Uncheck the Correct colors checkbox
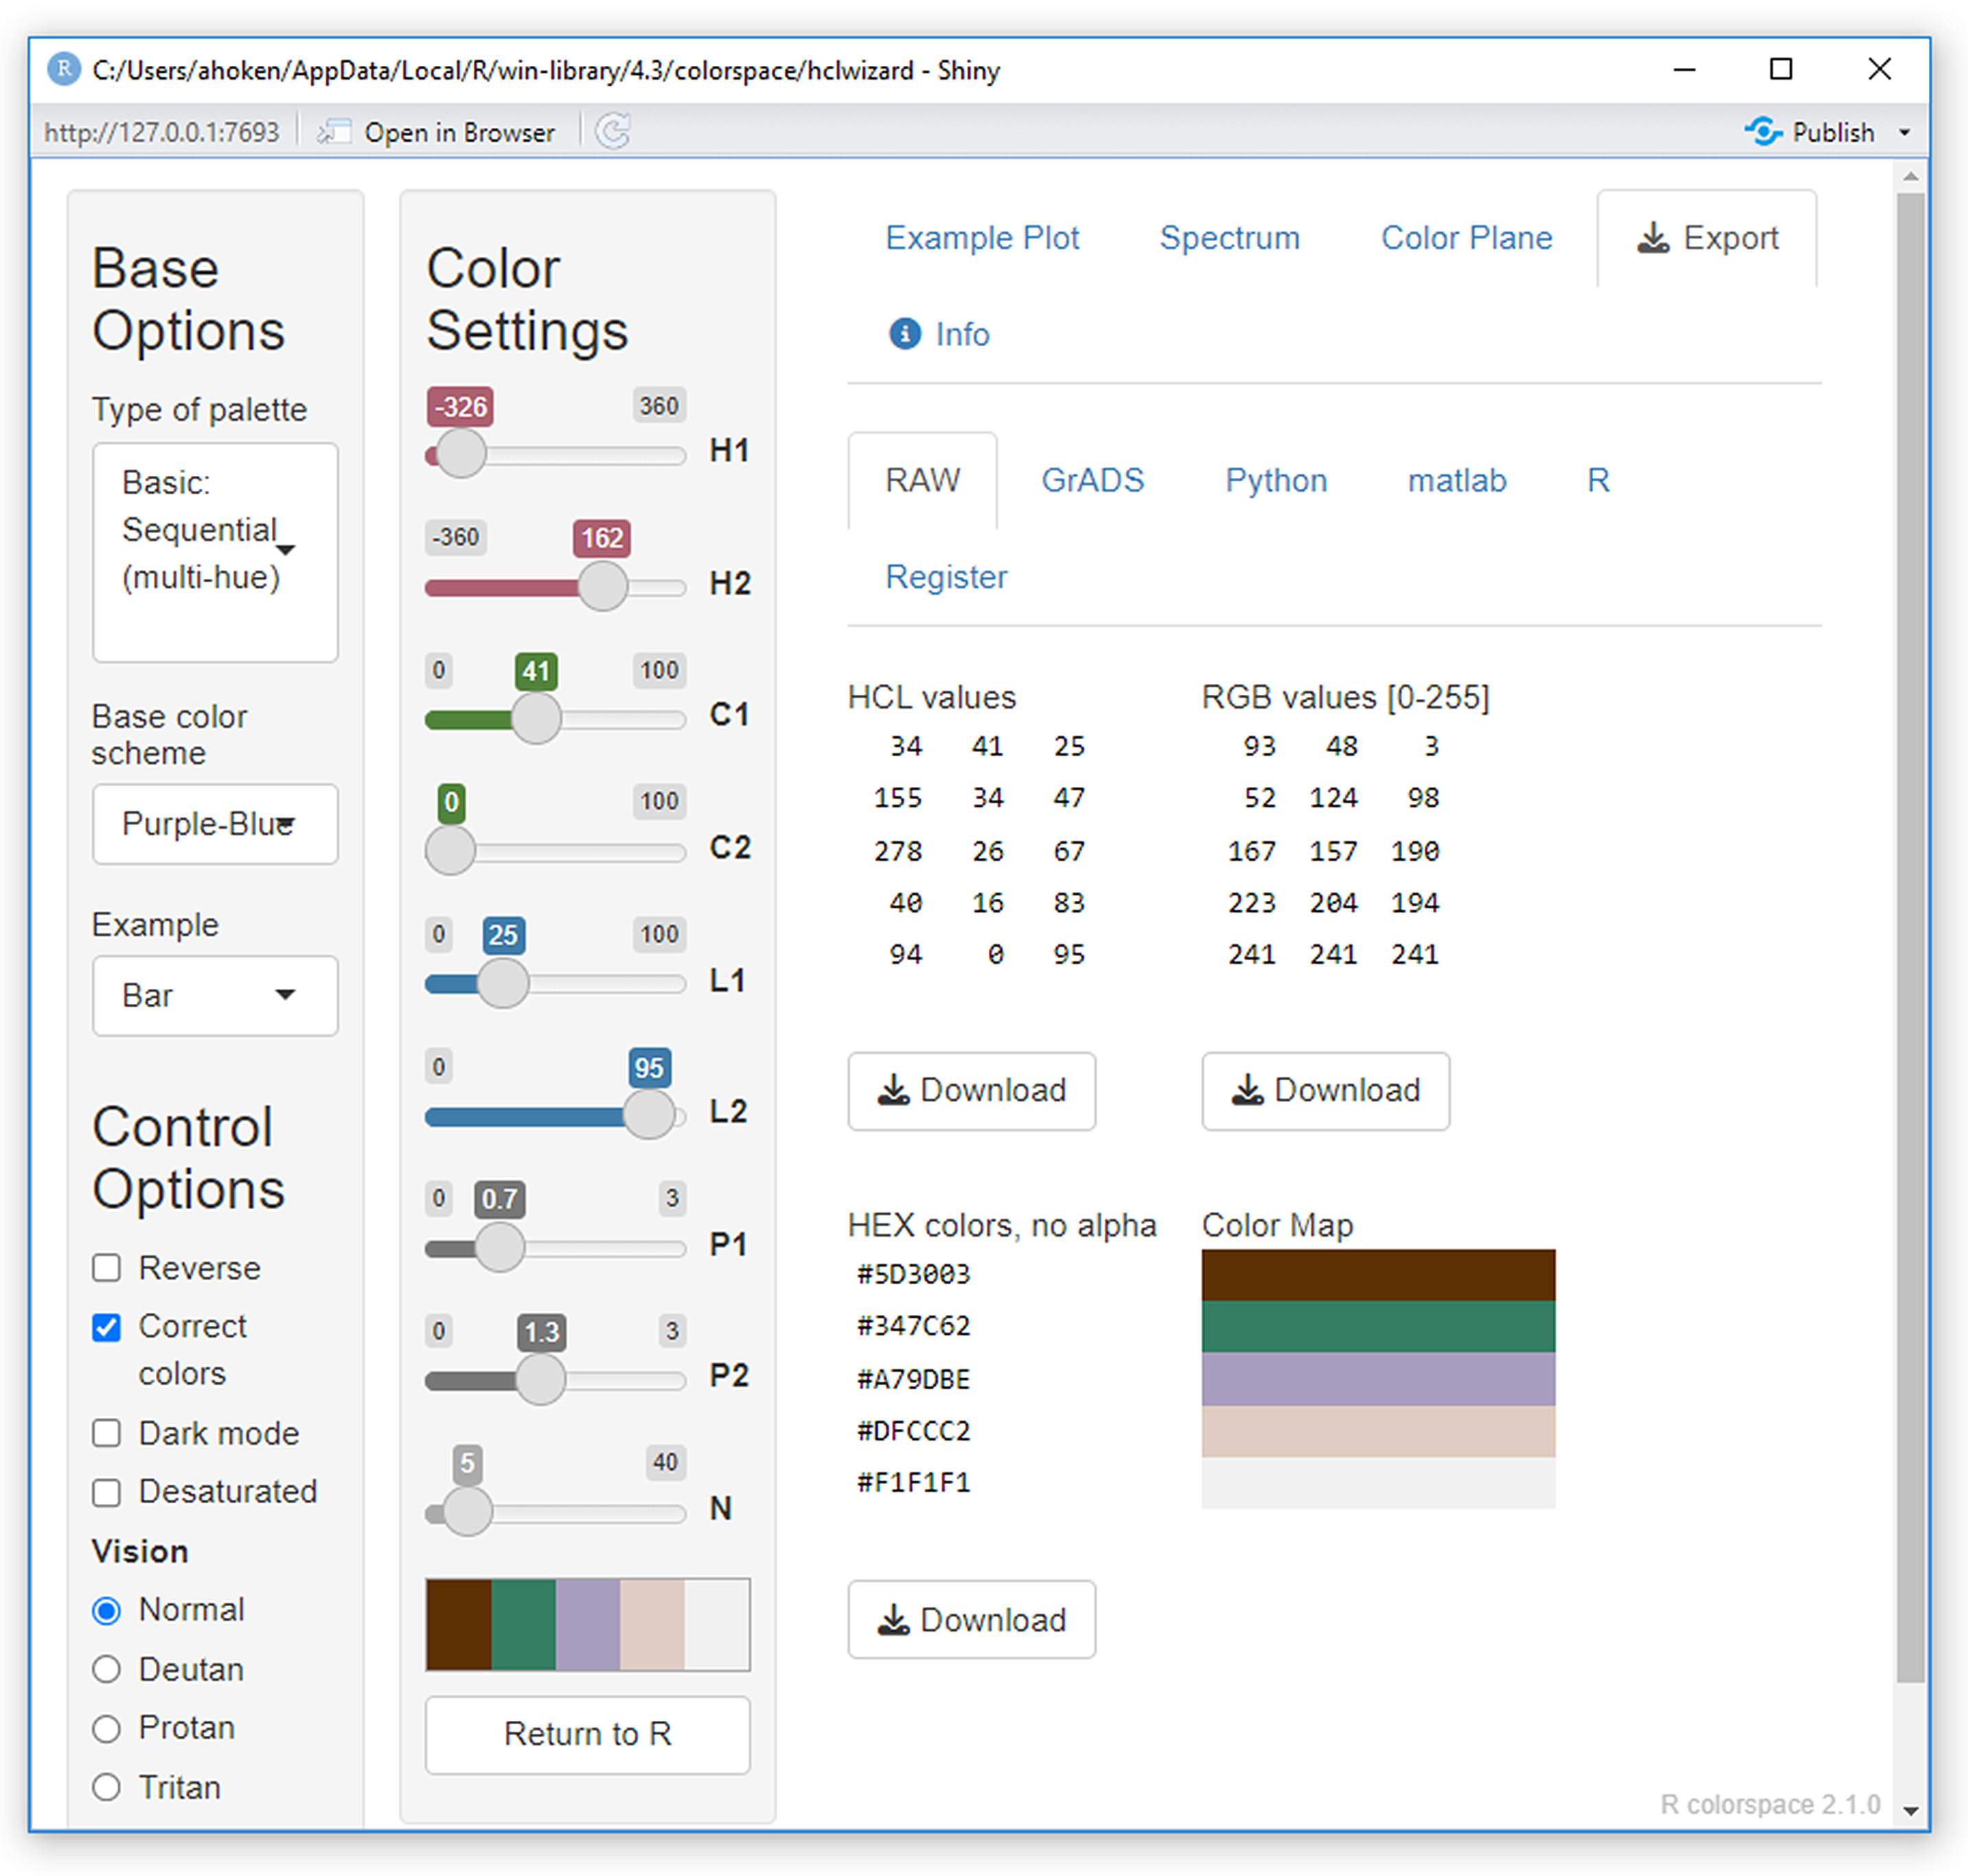This screenshot has height=1876, width=1968. (106, 1327)
